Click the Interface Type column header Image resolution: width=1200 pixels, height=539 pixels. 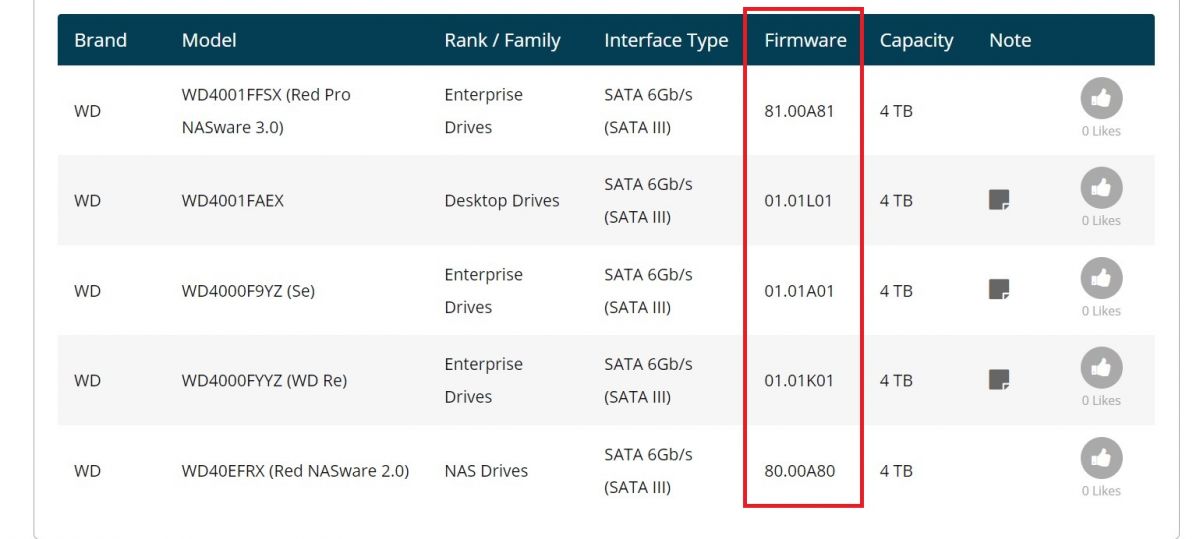click(666, 40)
